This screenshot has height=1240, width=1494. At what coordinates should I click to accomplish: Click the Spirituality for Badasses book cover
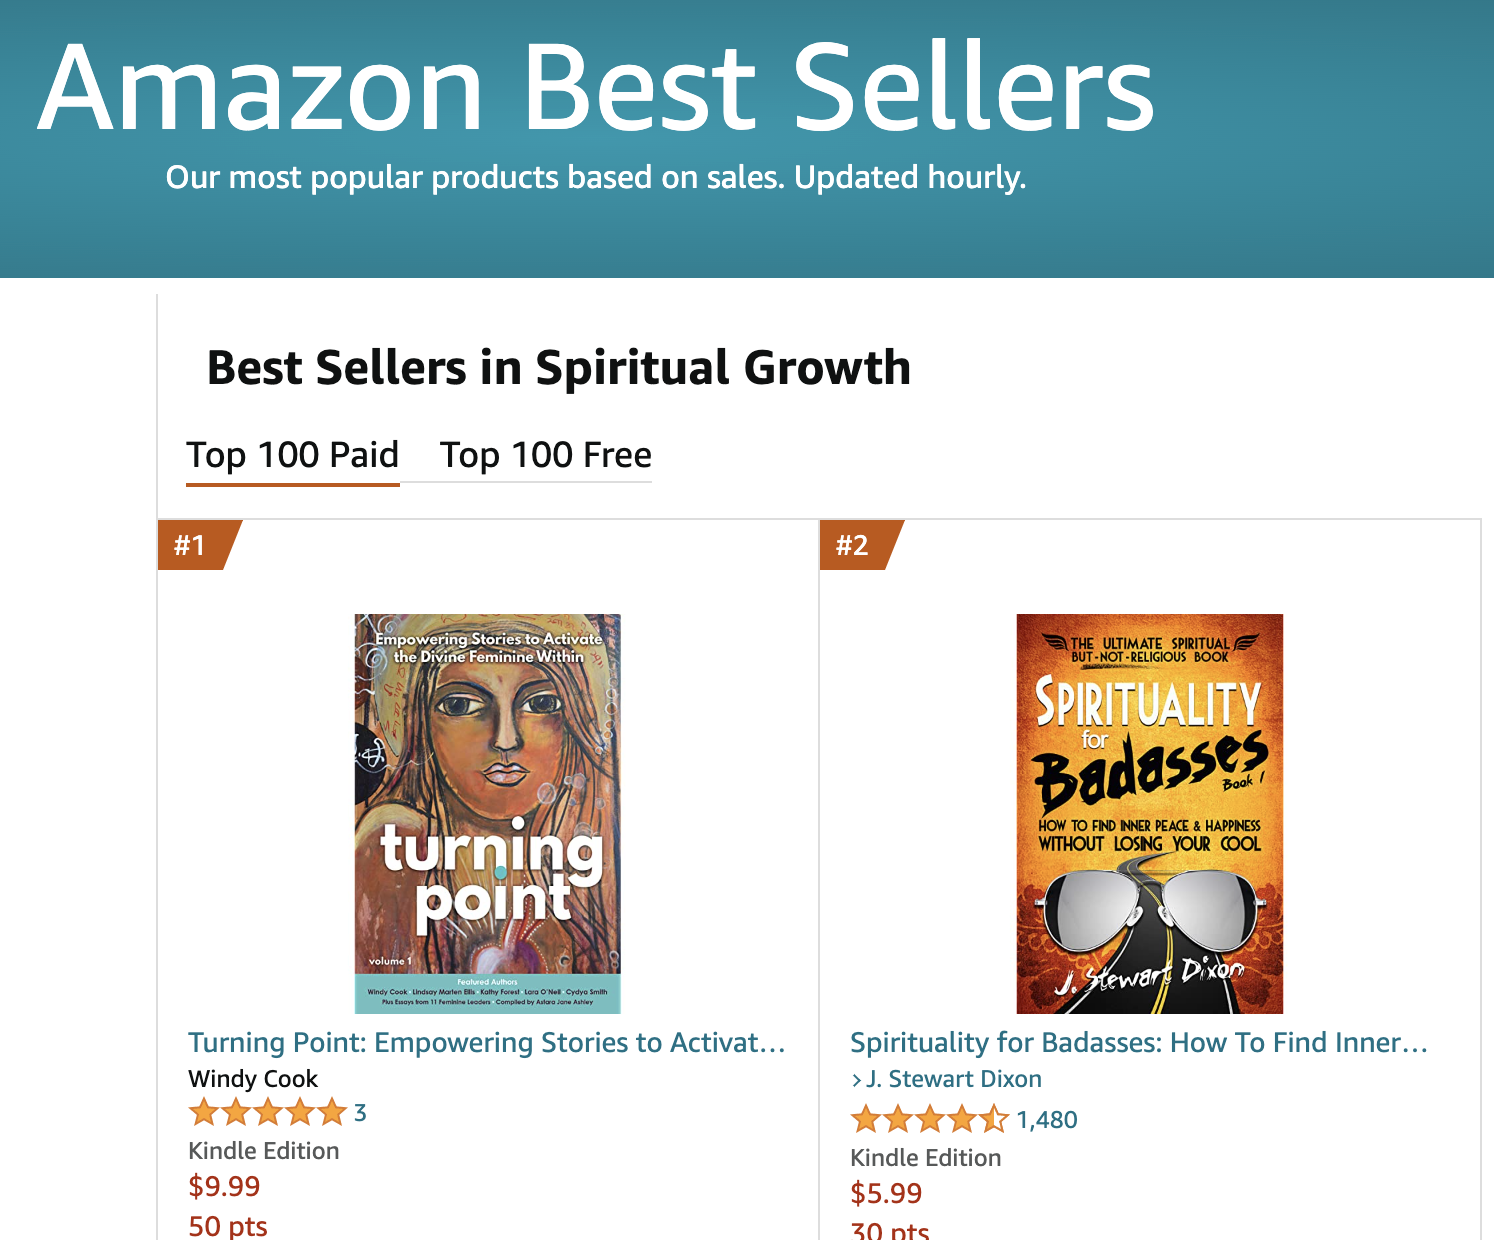pos(1149,813)
